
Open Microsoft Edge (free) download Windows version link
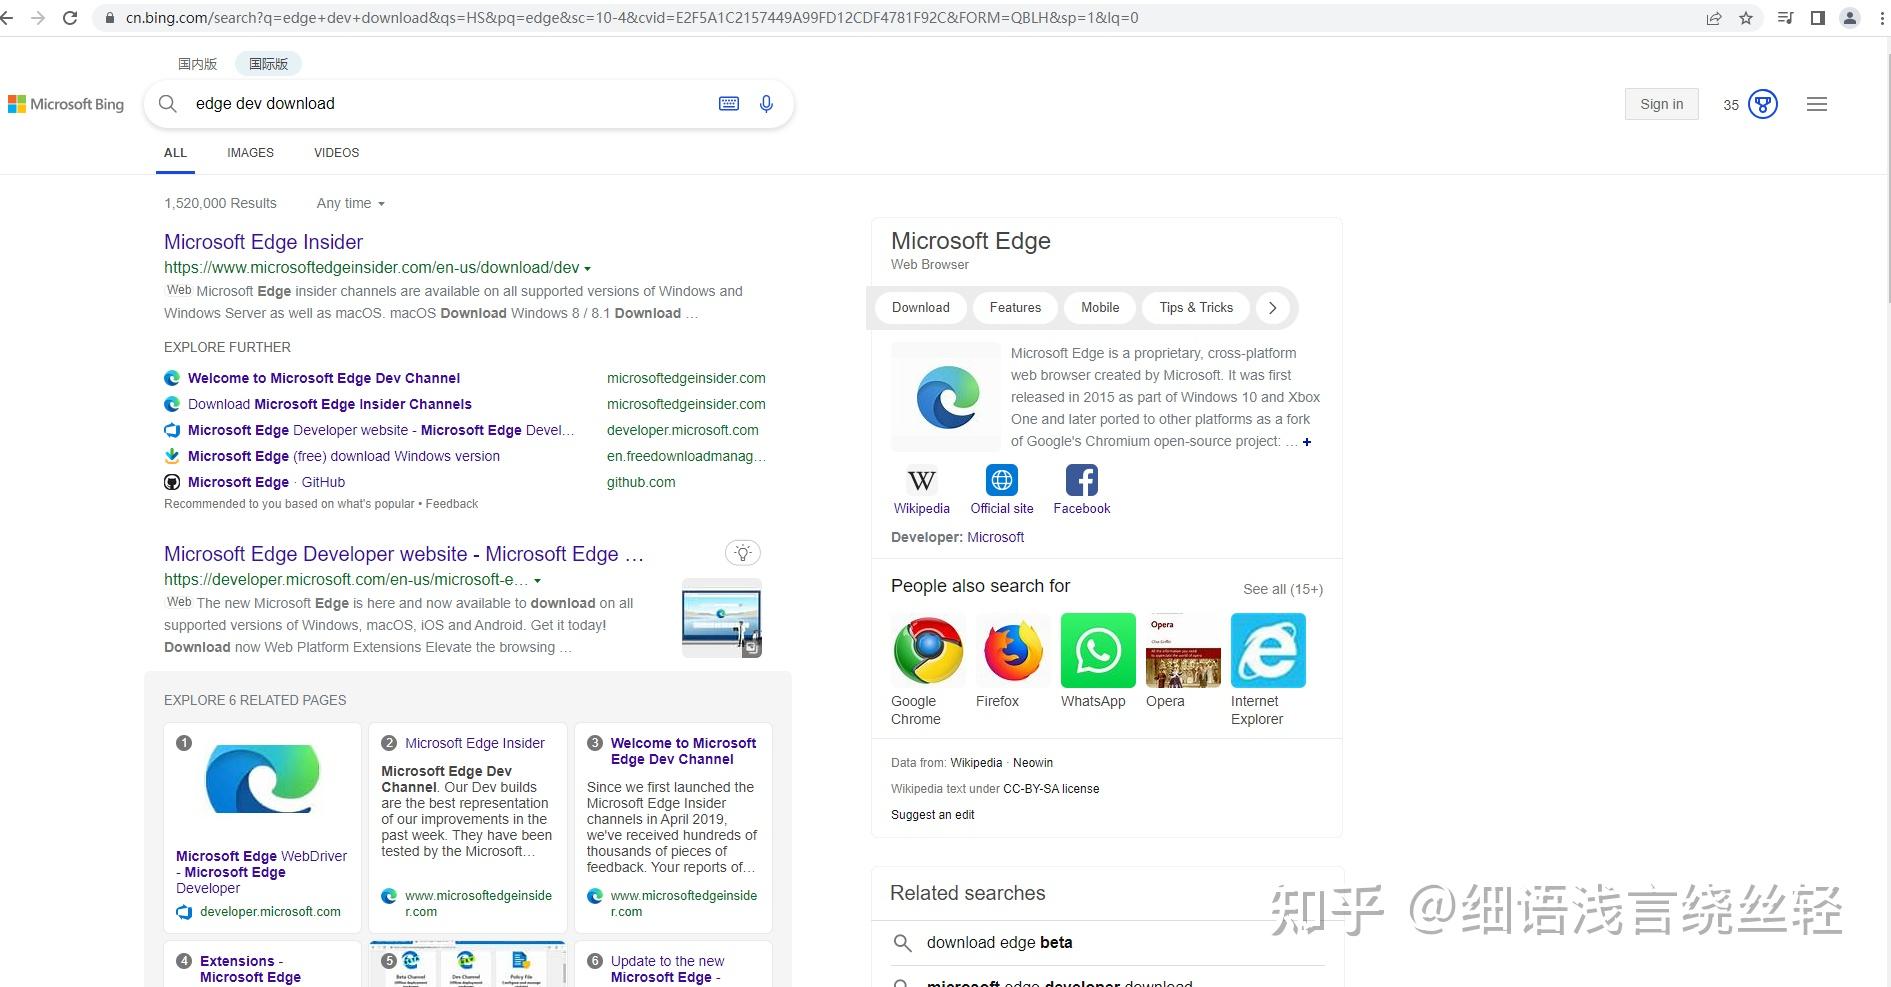tap(344, 456)
